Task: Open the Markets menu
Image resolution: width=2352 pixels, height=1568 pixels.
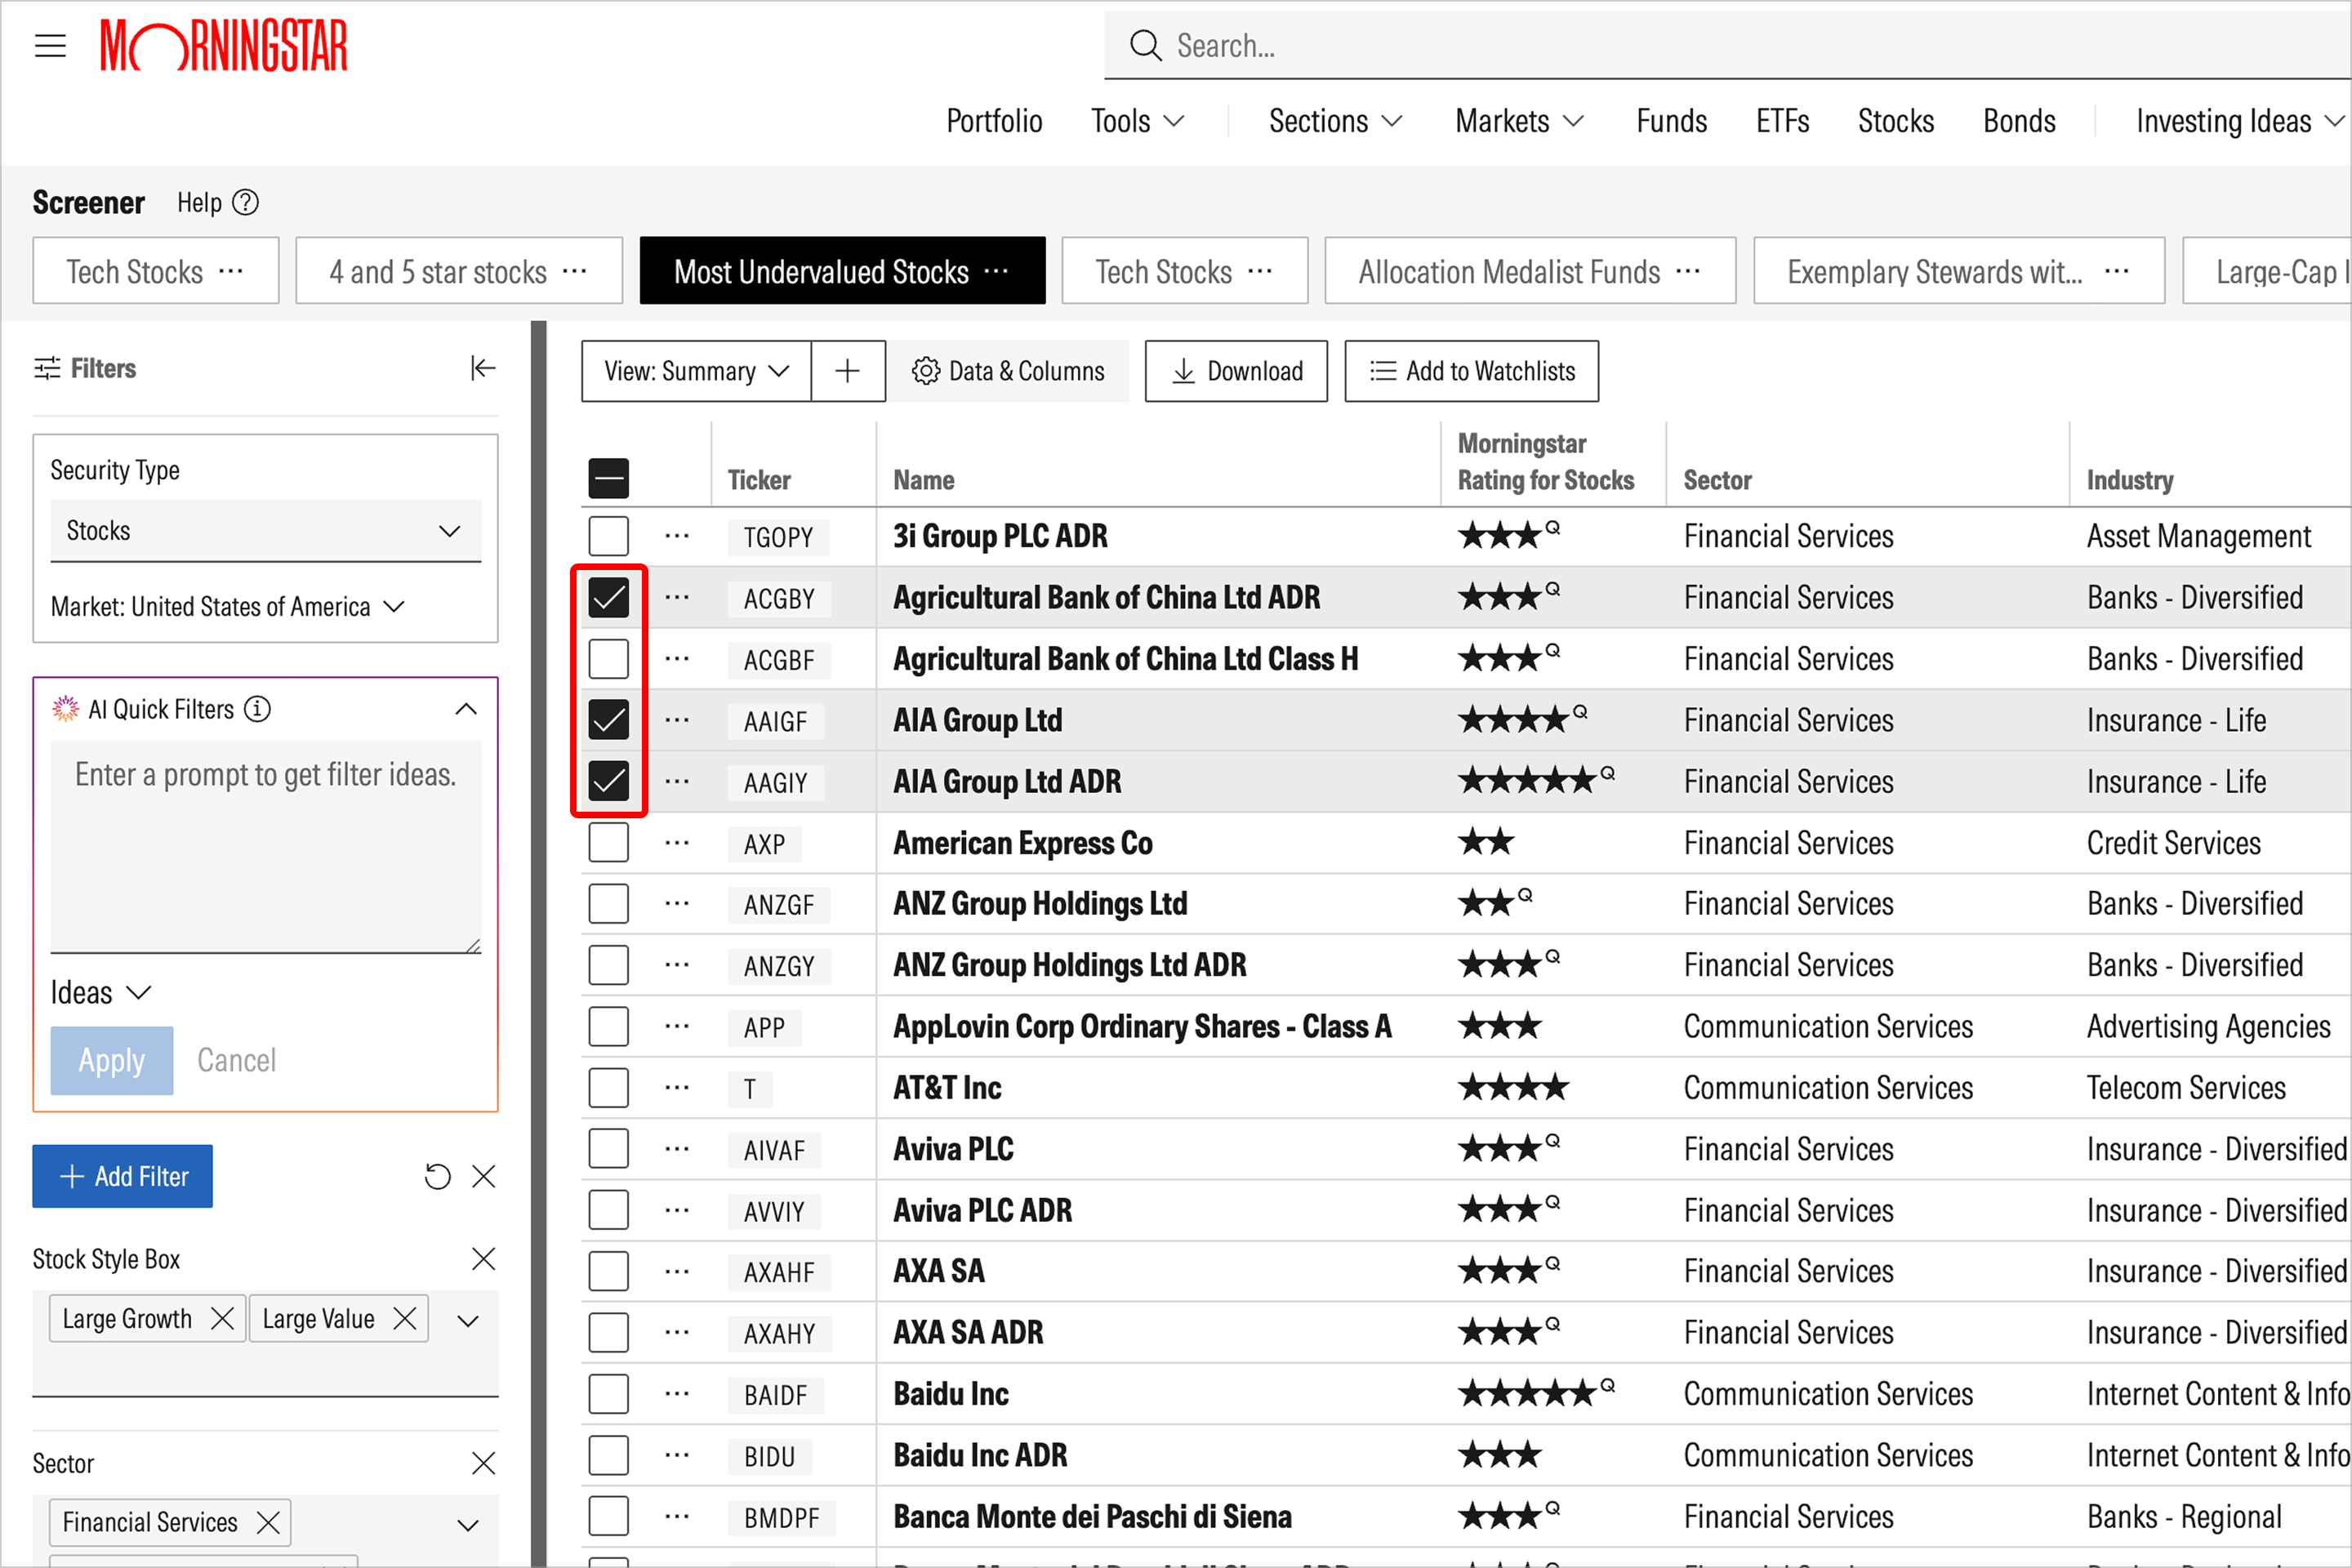Action: [1519, 121]
